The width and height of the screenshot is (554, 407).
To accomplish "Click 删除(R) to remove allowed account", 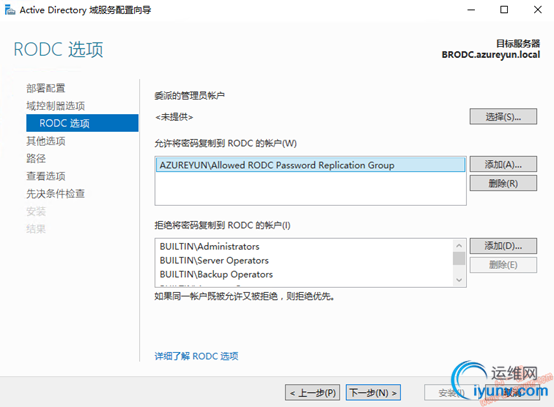I will 503,183.
